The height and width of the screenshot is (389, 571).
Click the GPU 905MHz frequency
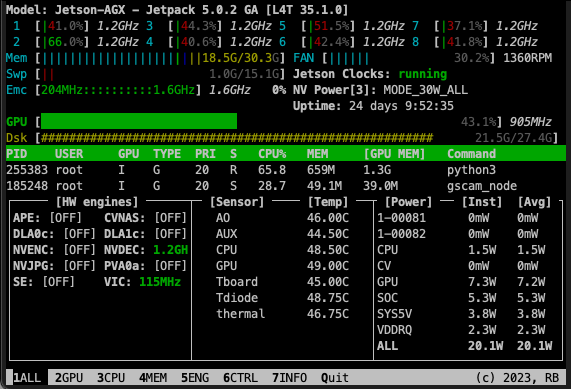point(531,122)
